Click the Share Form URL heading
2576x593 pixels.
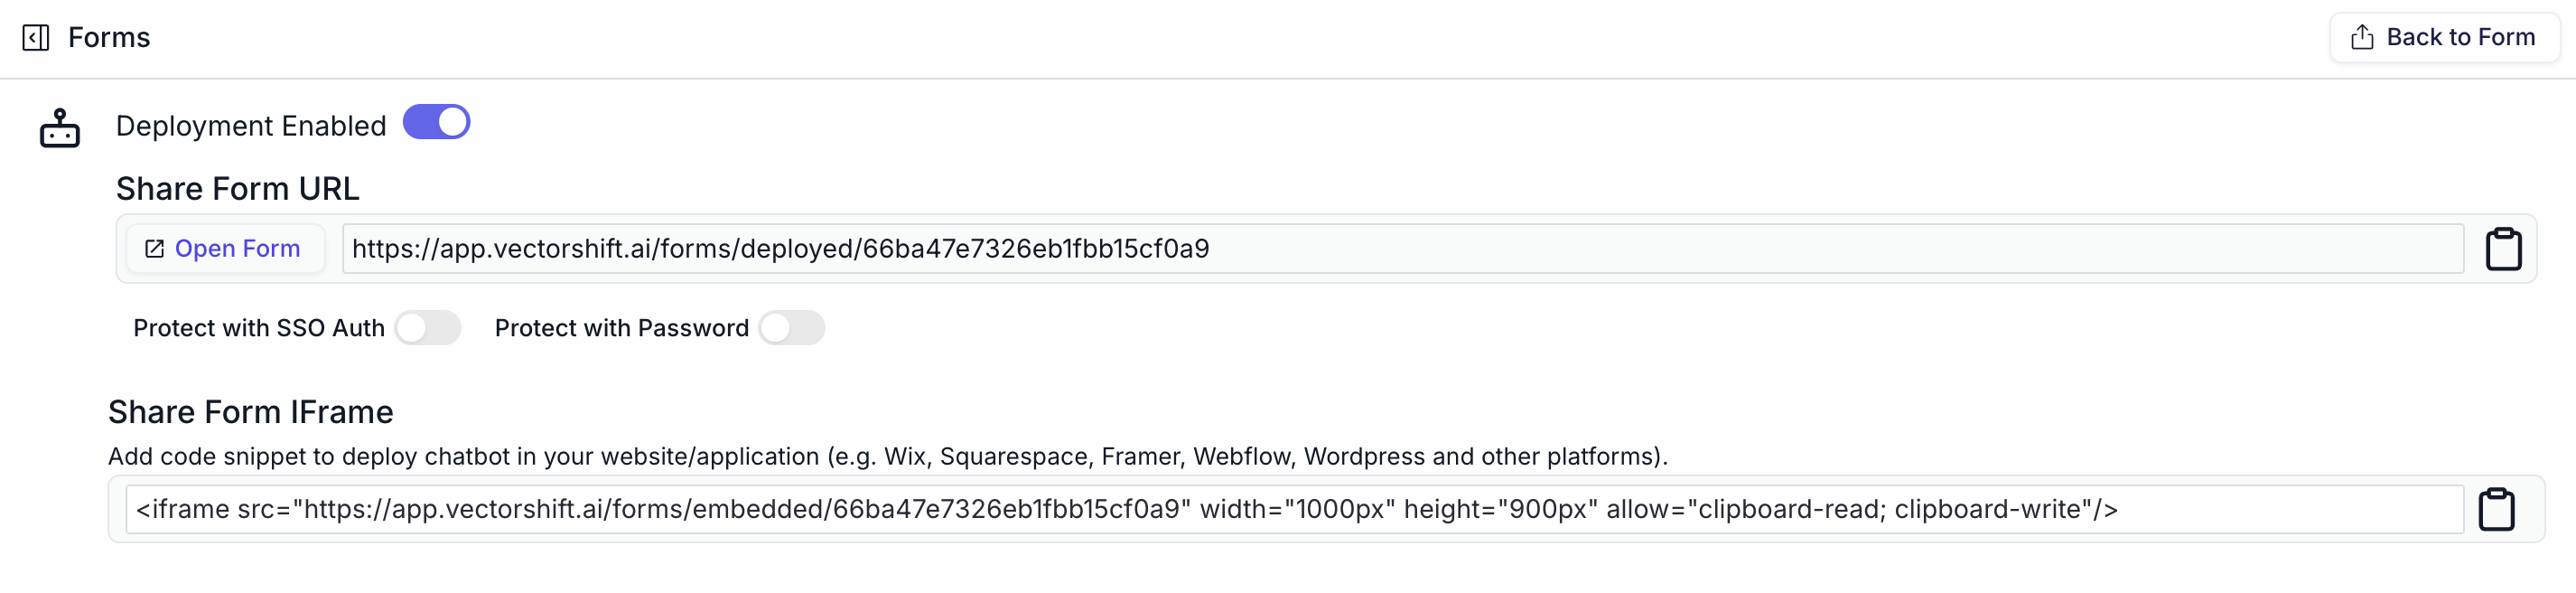point(237,189)
